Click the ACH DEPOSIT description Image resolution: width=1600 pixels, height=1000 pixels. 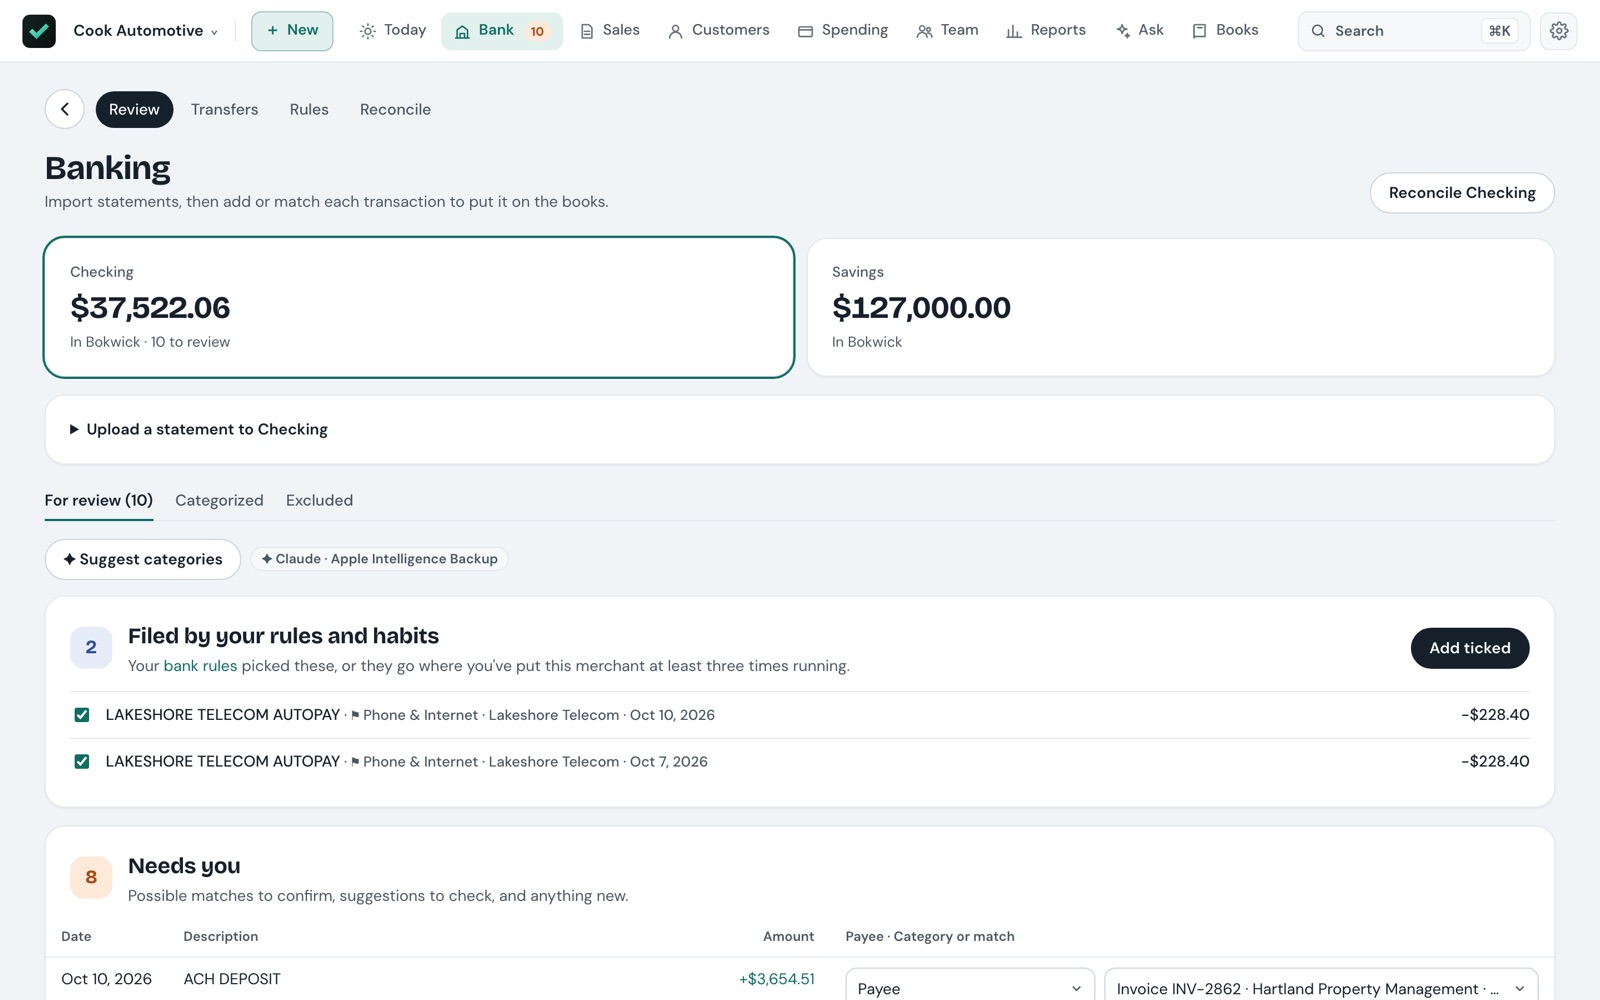(x=232, y=979)
